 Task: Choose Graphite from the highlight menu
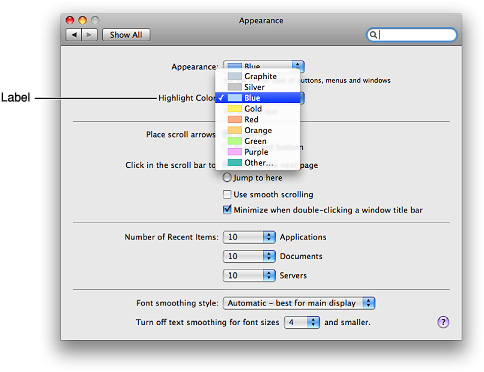pos(258,76)
